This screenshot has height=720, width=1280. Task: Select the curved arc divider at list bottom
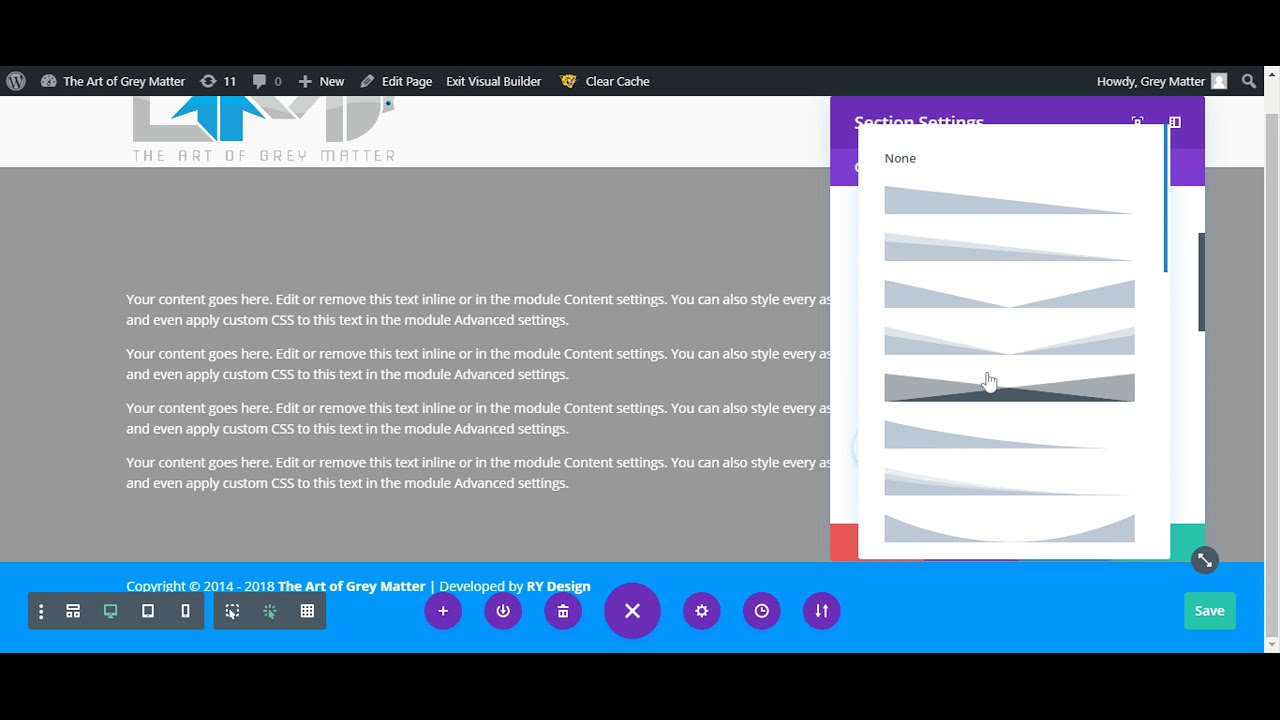(x=1010, y=528)
